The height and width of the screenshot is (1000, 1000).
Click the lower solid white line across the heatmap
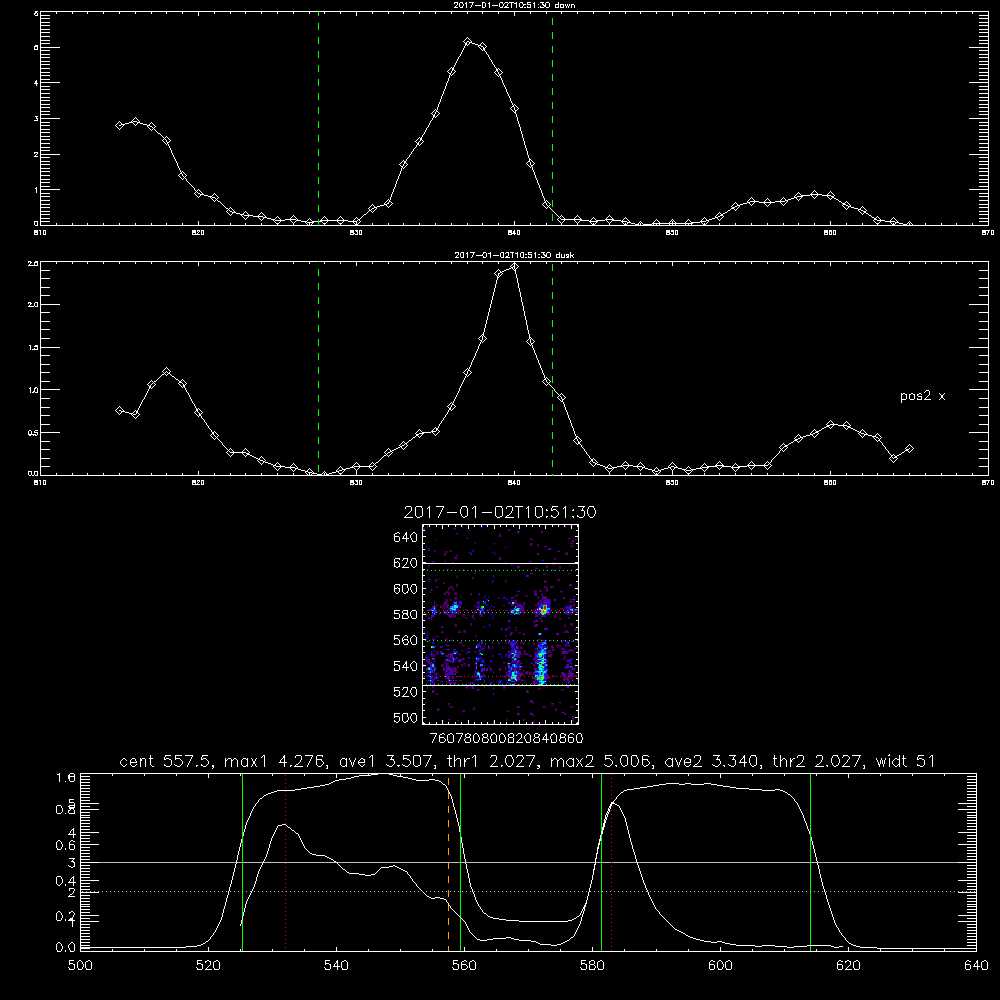(501, 685)
